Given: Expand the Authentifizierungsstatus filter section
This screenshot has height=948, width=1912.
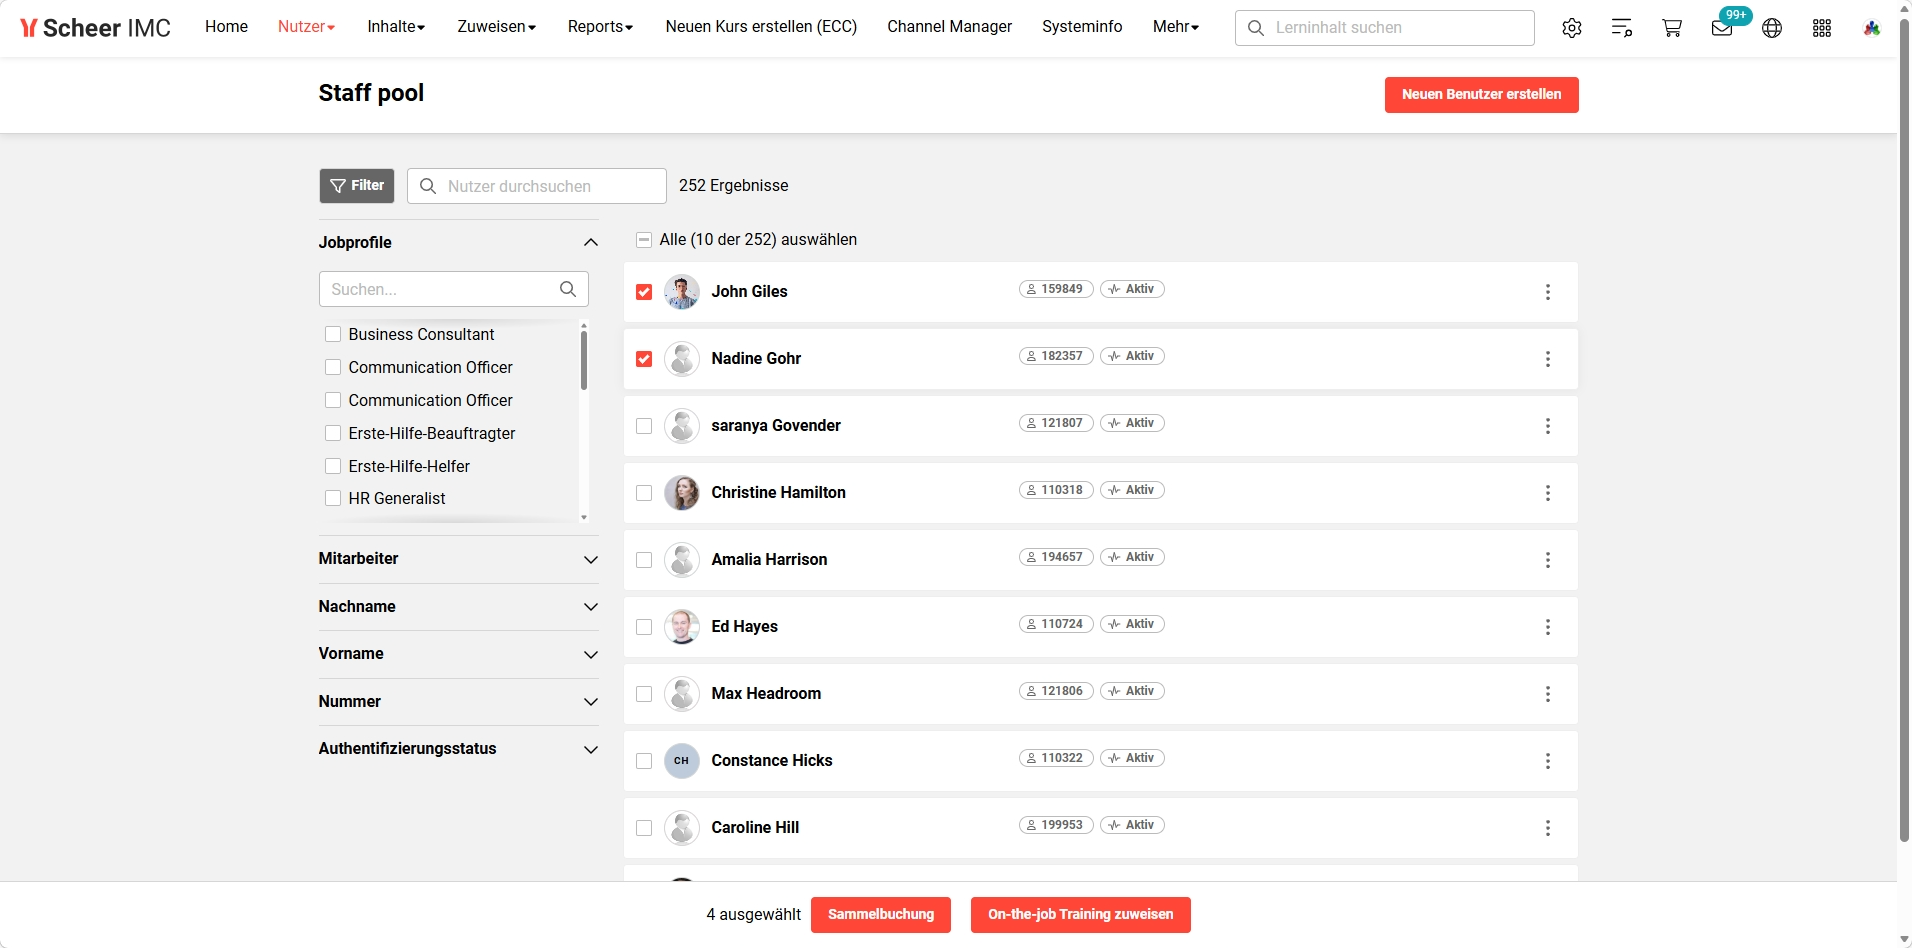Looking at the screenshot, I should [x=591, y=749].
